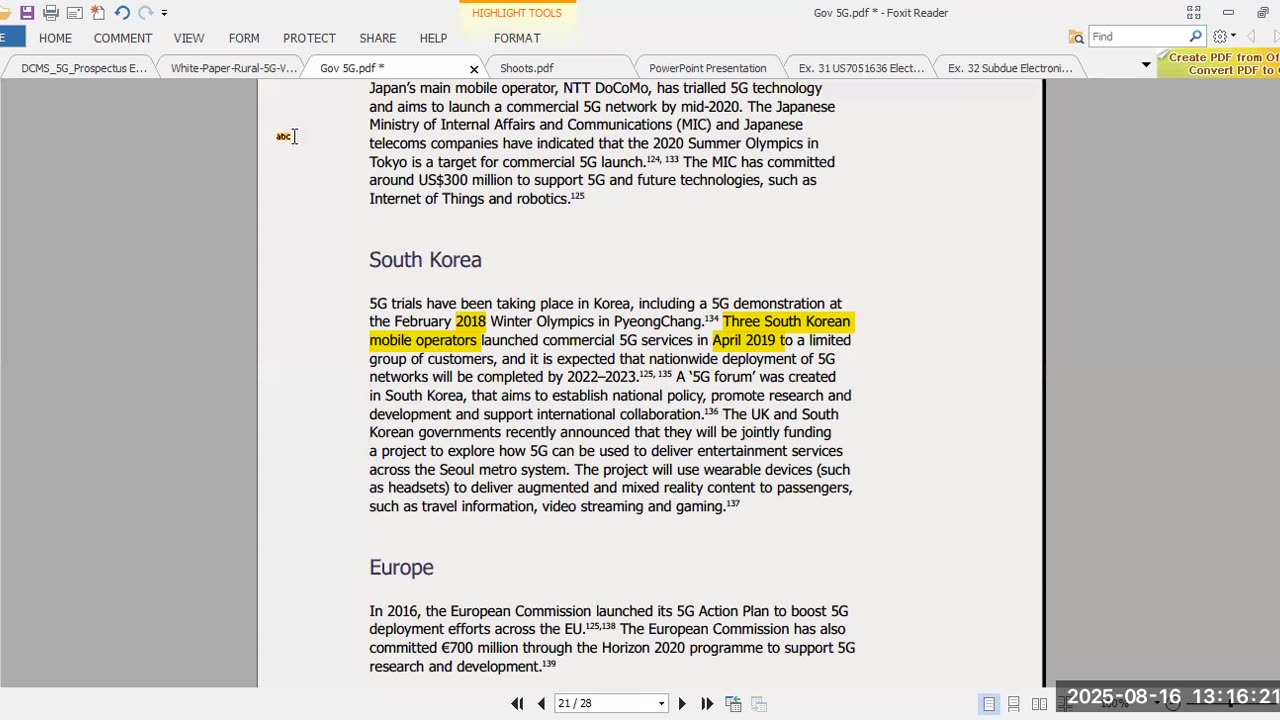Click the Save icon in quick access toolbar
The height and width of the screenshot is (720, 1280).
(x=27, y=13)
